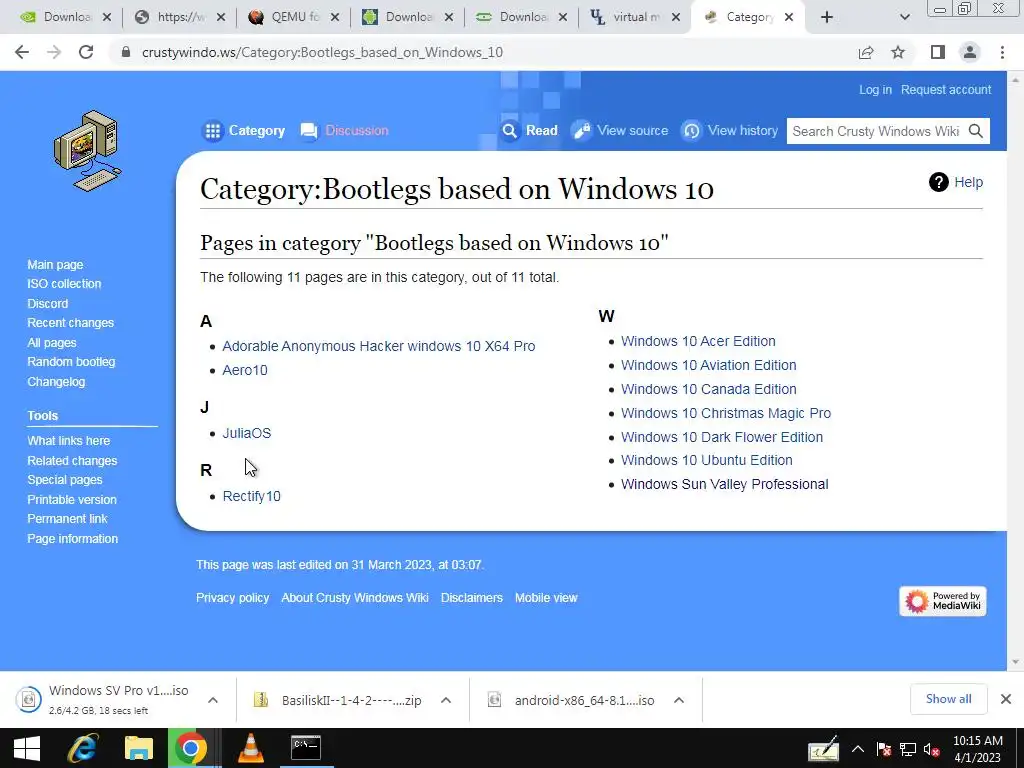The width and height of the screenshot is (1024, 768).
Task: Open the JuliaOS page link
Action: [247, 433]
